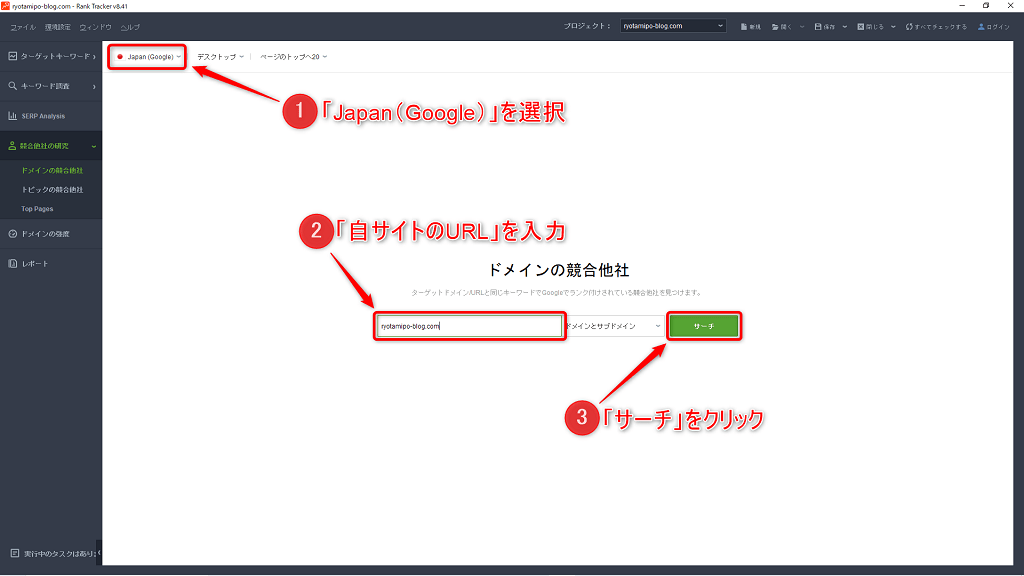Viewport: 1024px width, 576px height.
Task: Open the デスクトップ device dropdown
Action: click(x=220, y=57)
